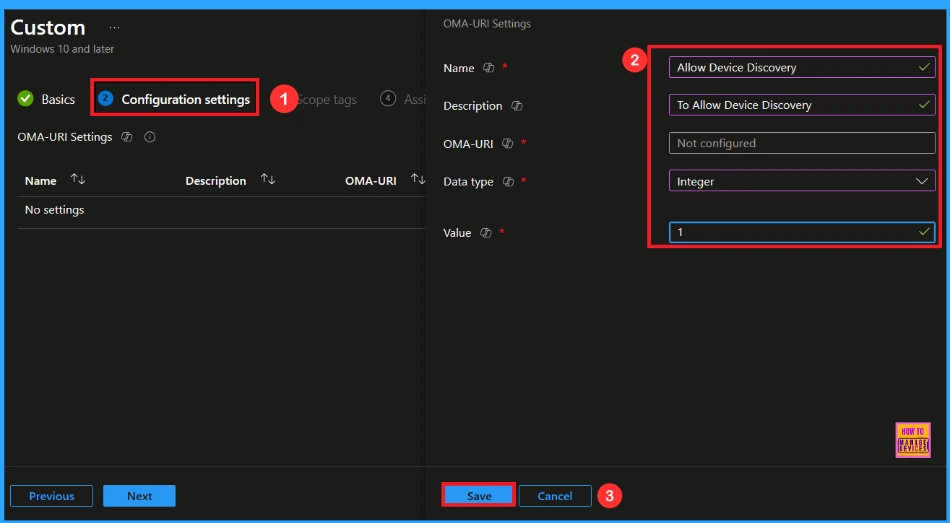The width and height of the screenshot is (950, 523).
Task: Click the Save button
Action: 479,496
